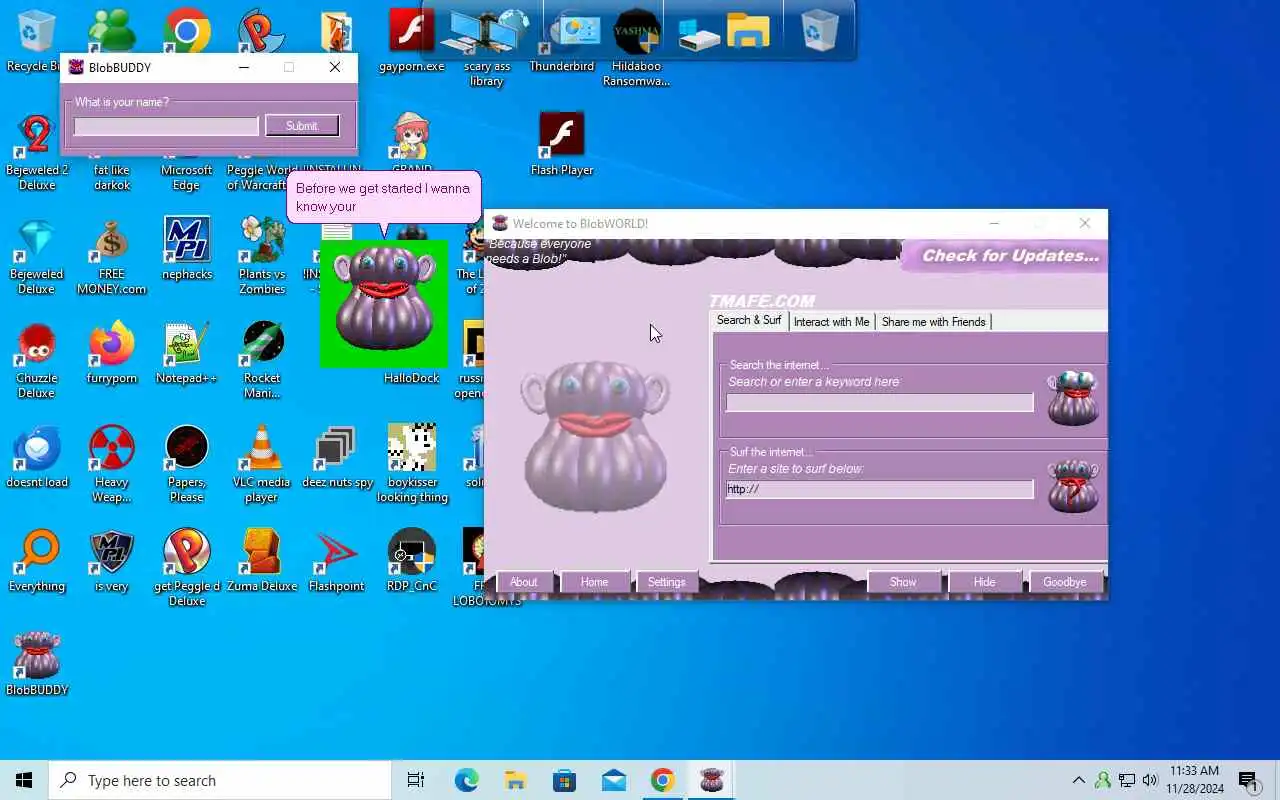
Task: Focus the site URL field containing http://
Action: pyautogui.click(x=880, y=489)
